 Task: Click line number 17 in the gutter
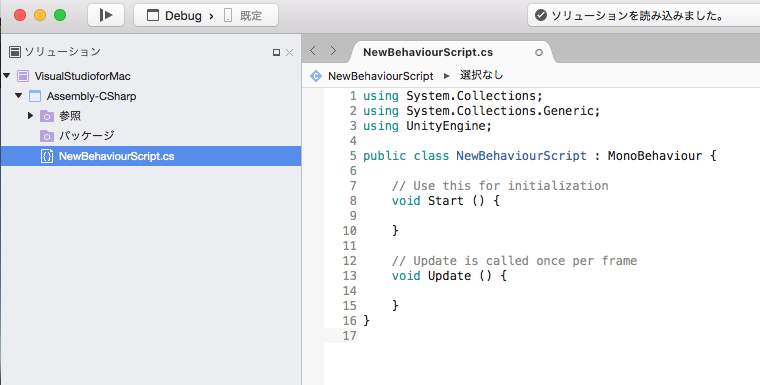click(349, 336)
